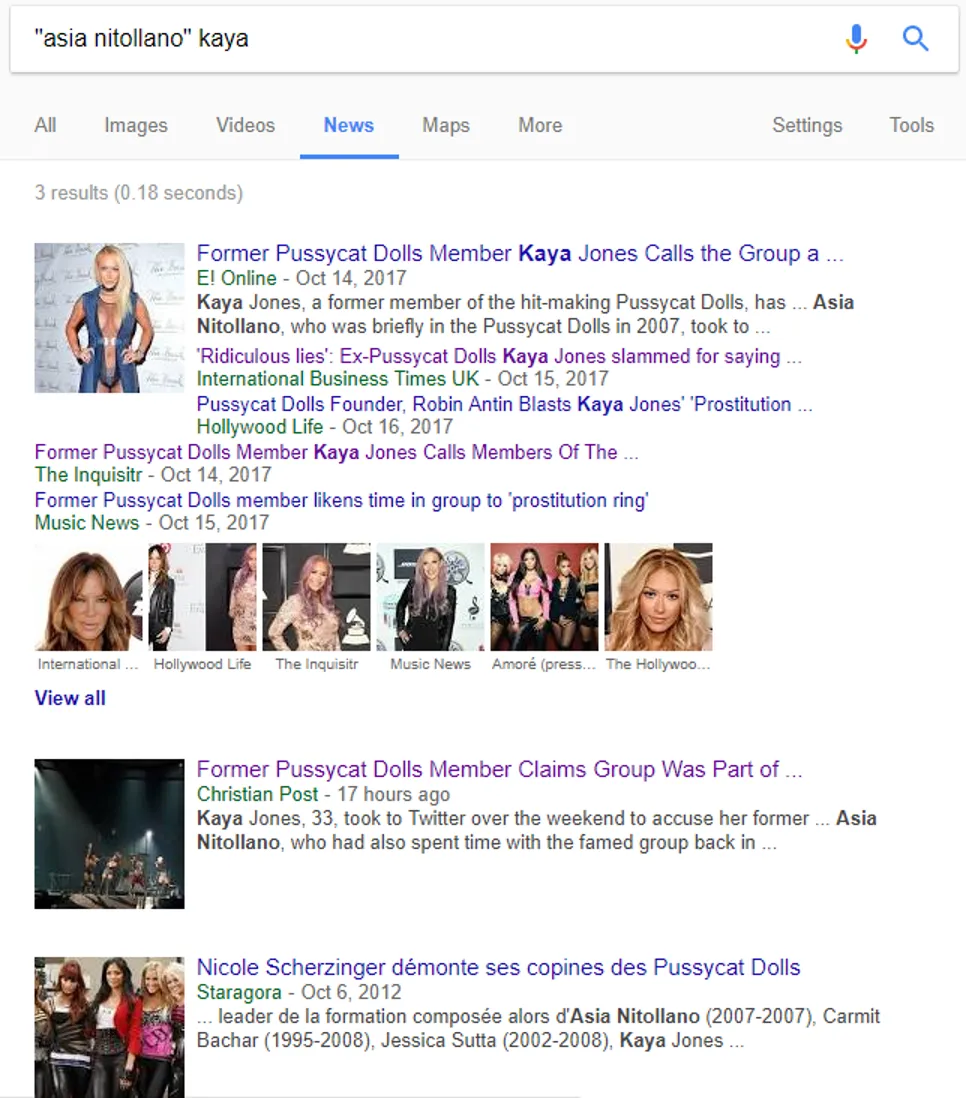Click the blue search magnifier icon
Image resolution: width=966 pixels, height=1098 pixels.
coord(916,39)
